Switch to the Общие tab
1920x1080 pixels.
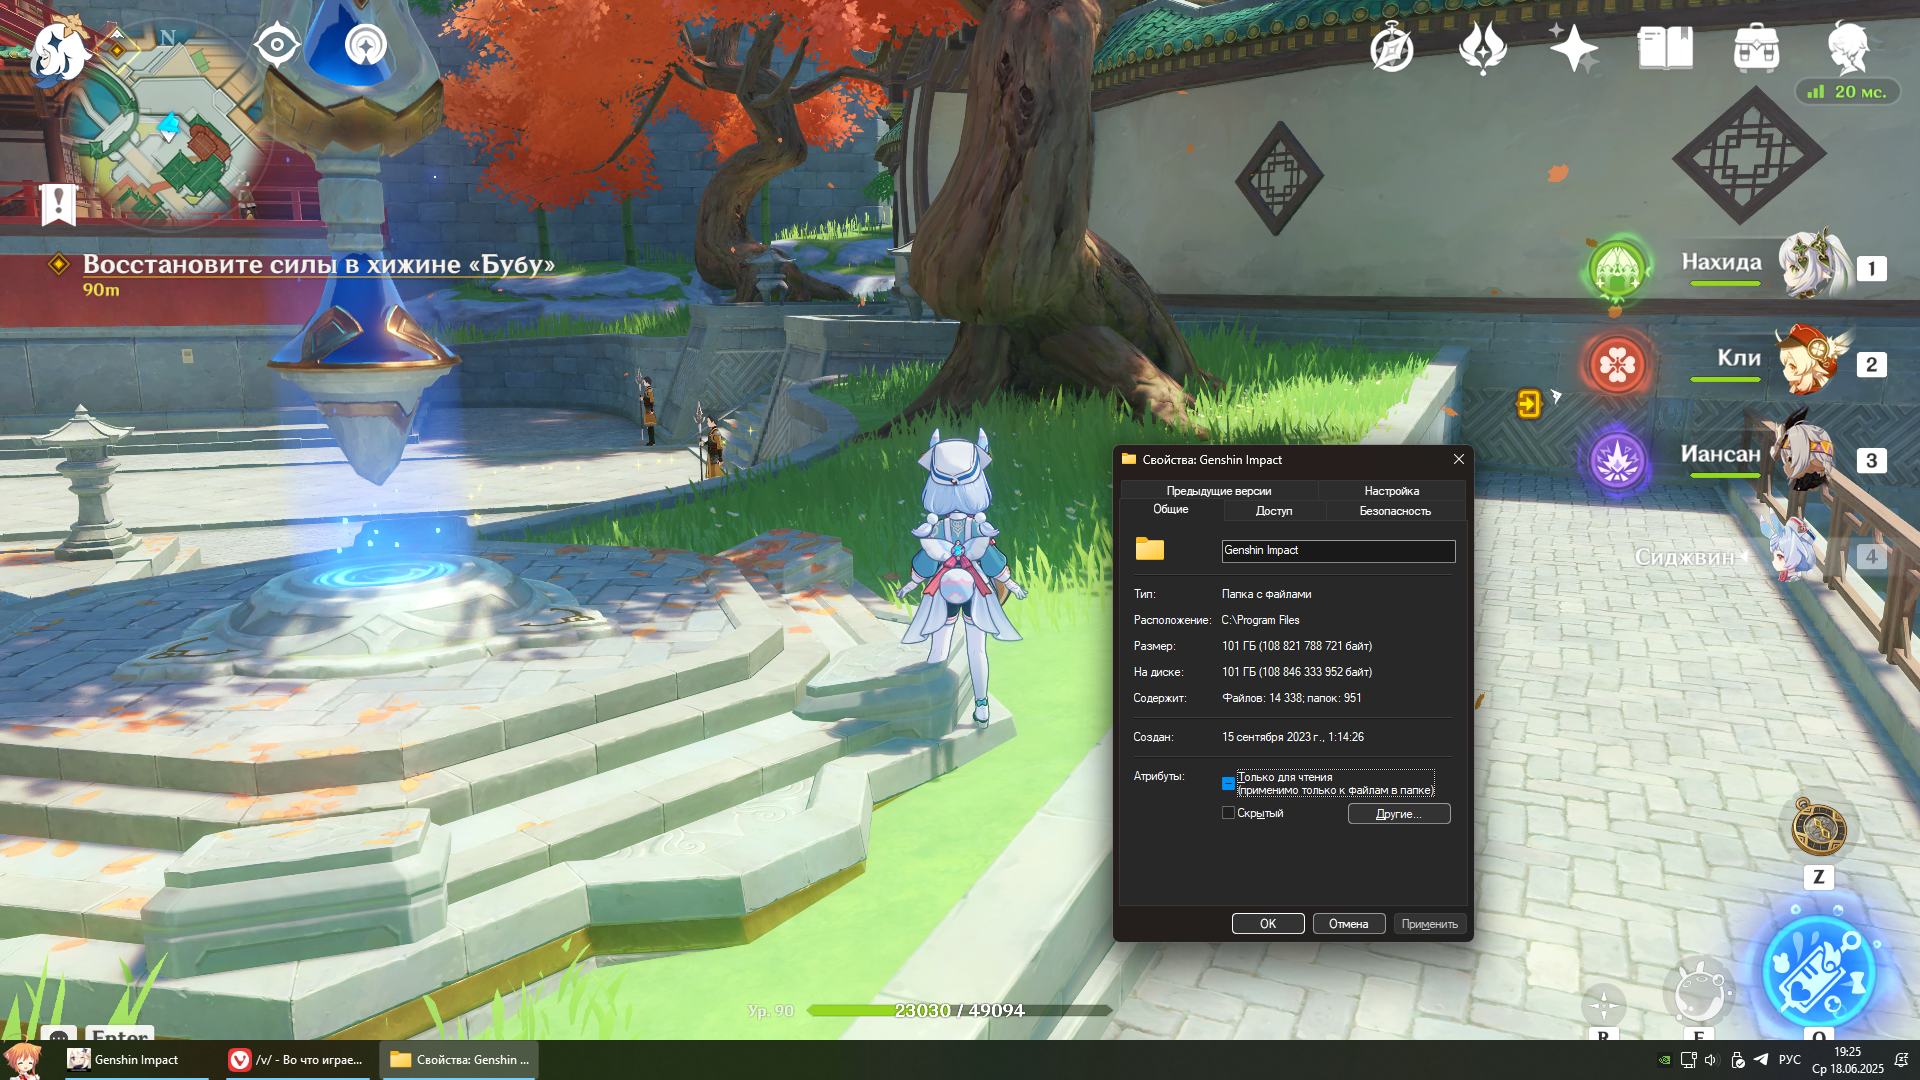pyautogui.click(x=1170, y=510)
